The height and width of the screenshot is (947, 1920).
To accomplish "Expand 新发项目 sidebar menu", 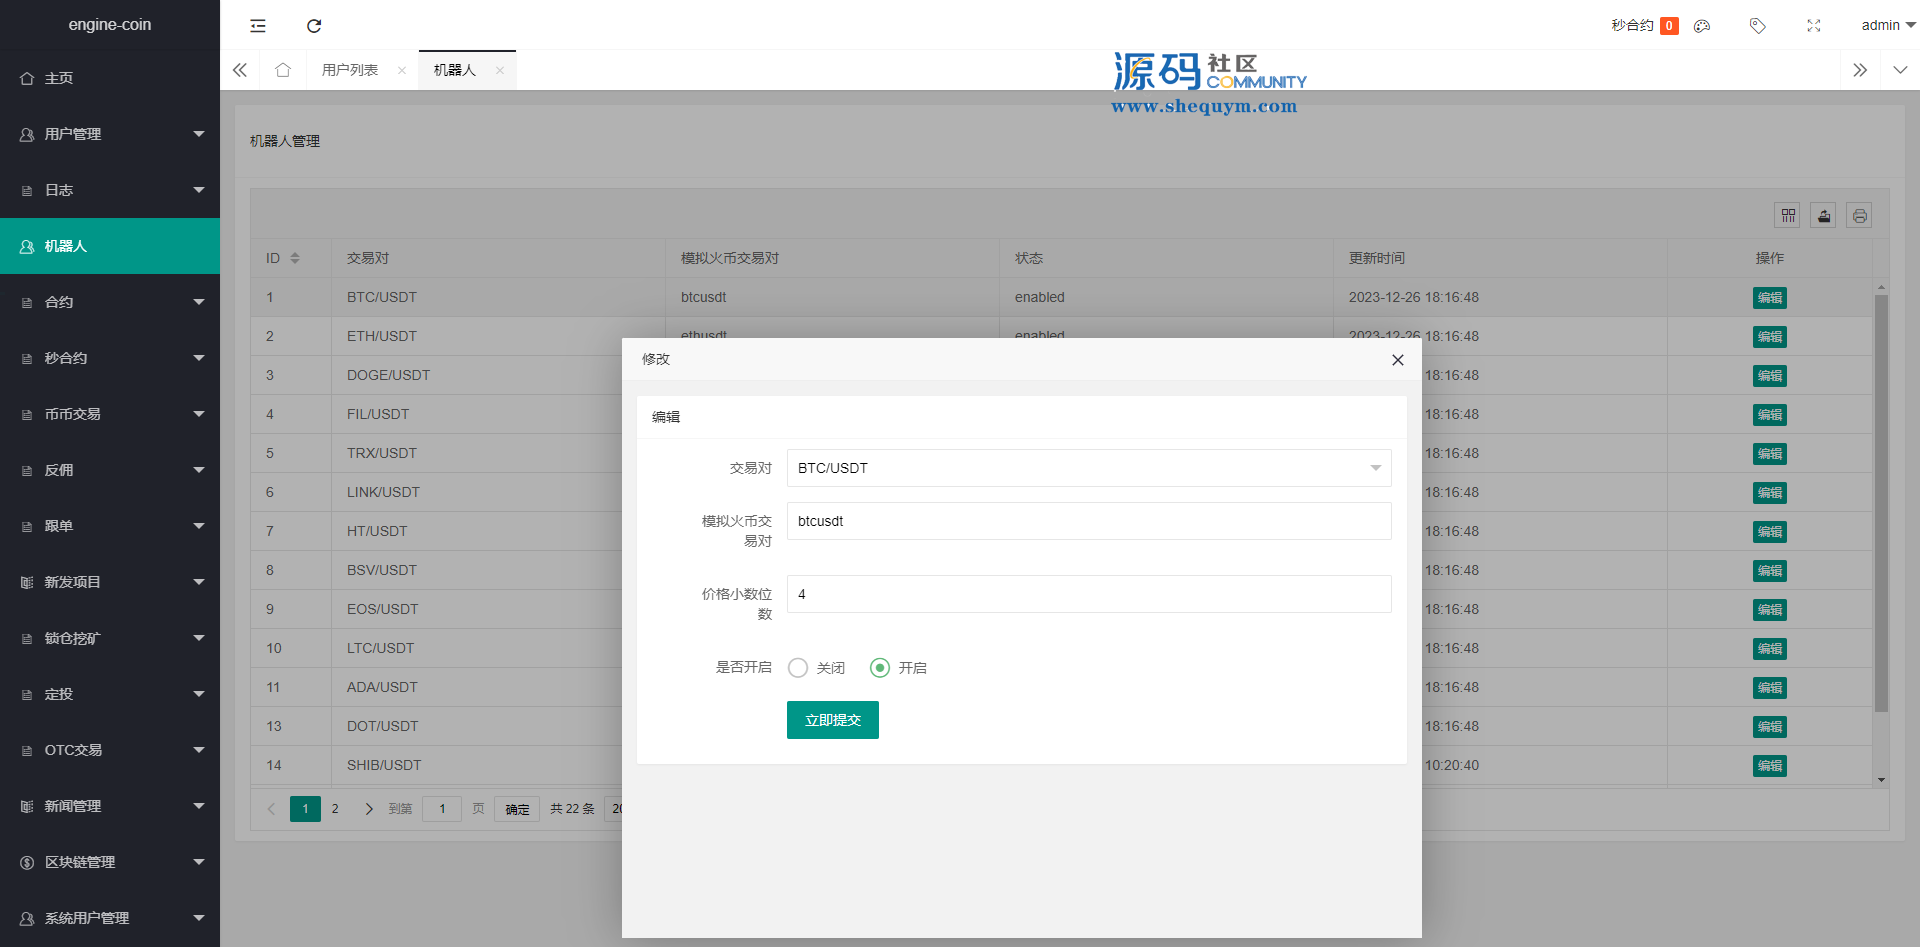I will (x=110, y=582).
